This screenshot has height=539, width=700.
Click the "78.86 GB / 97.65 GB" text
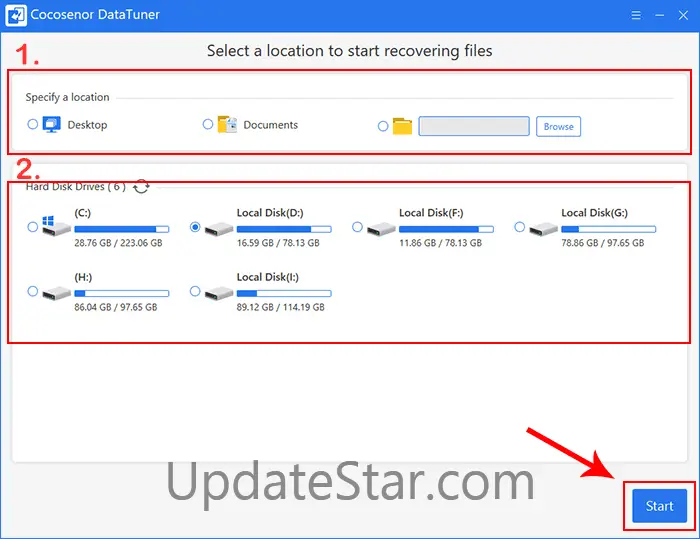603,243
